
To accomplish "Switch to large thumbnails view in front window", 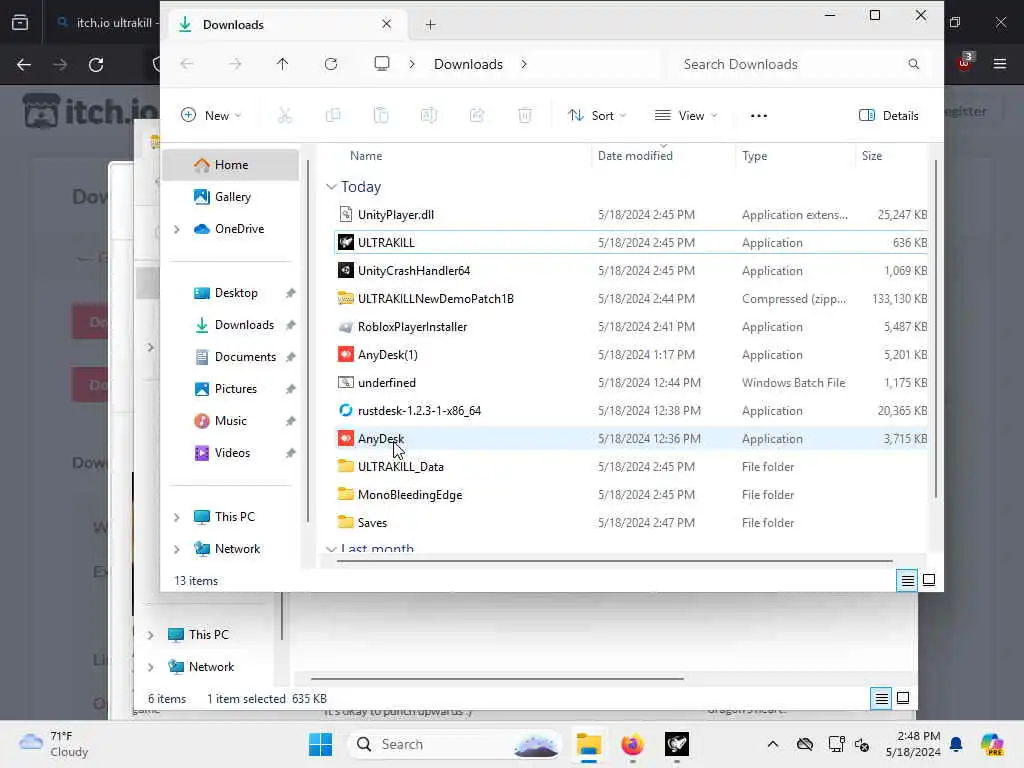I will [929, 580].
